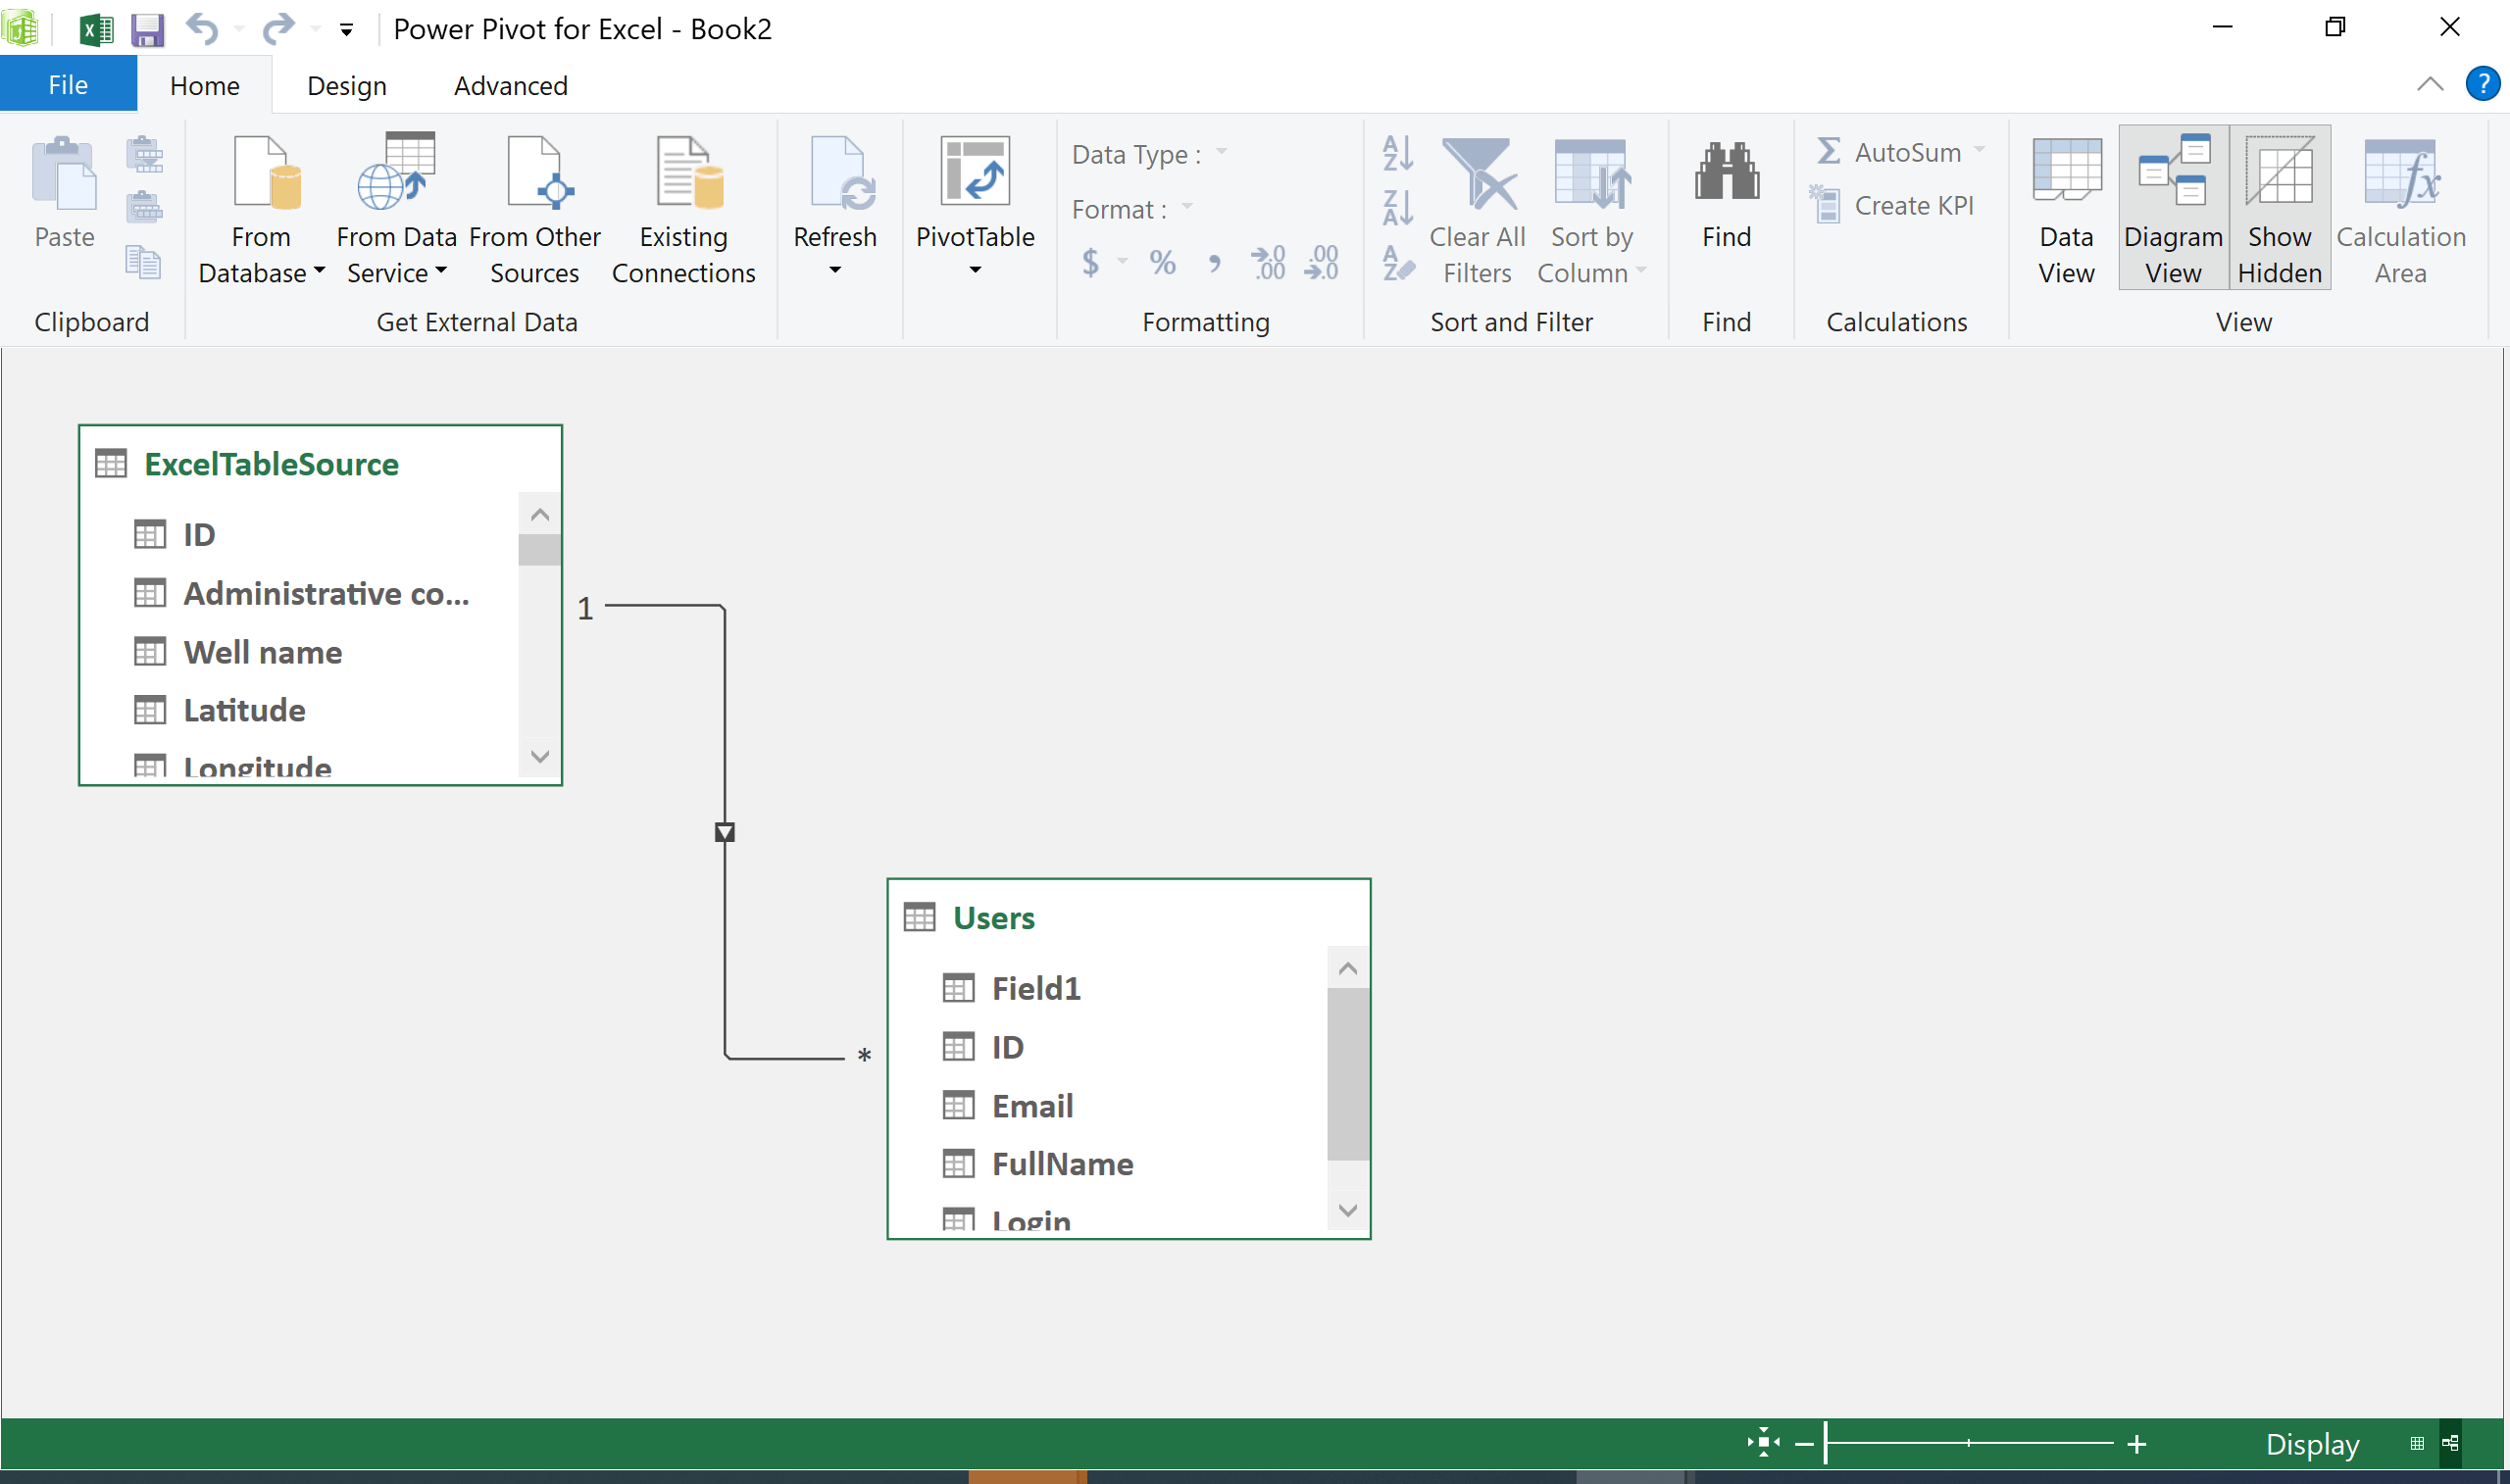Click the Find binoculars icon
This screenshot has width=2510, height=1484.
coord(1727,171)
